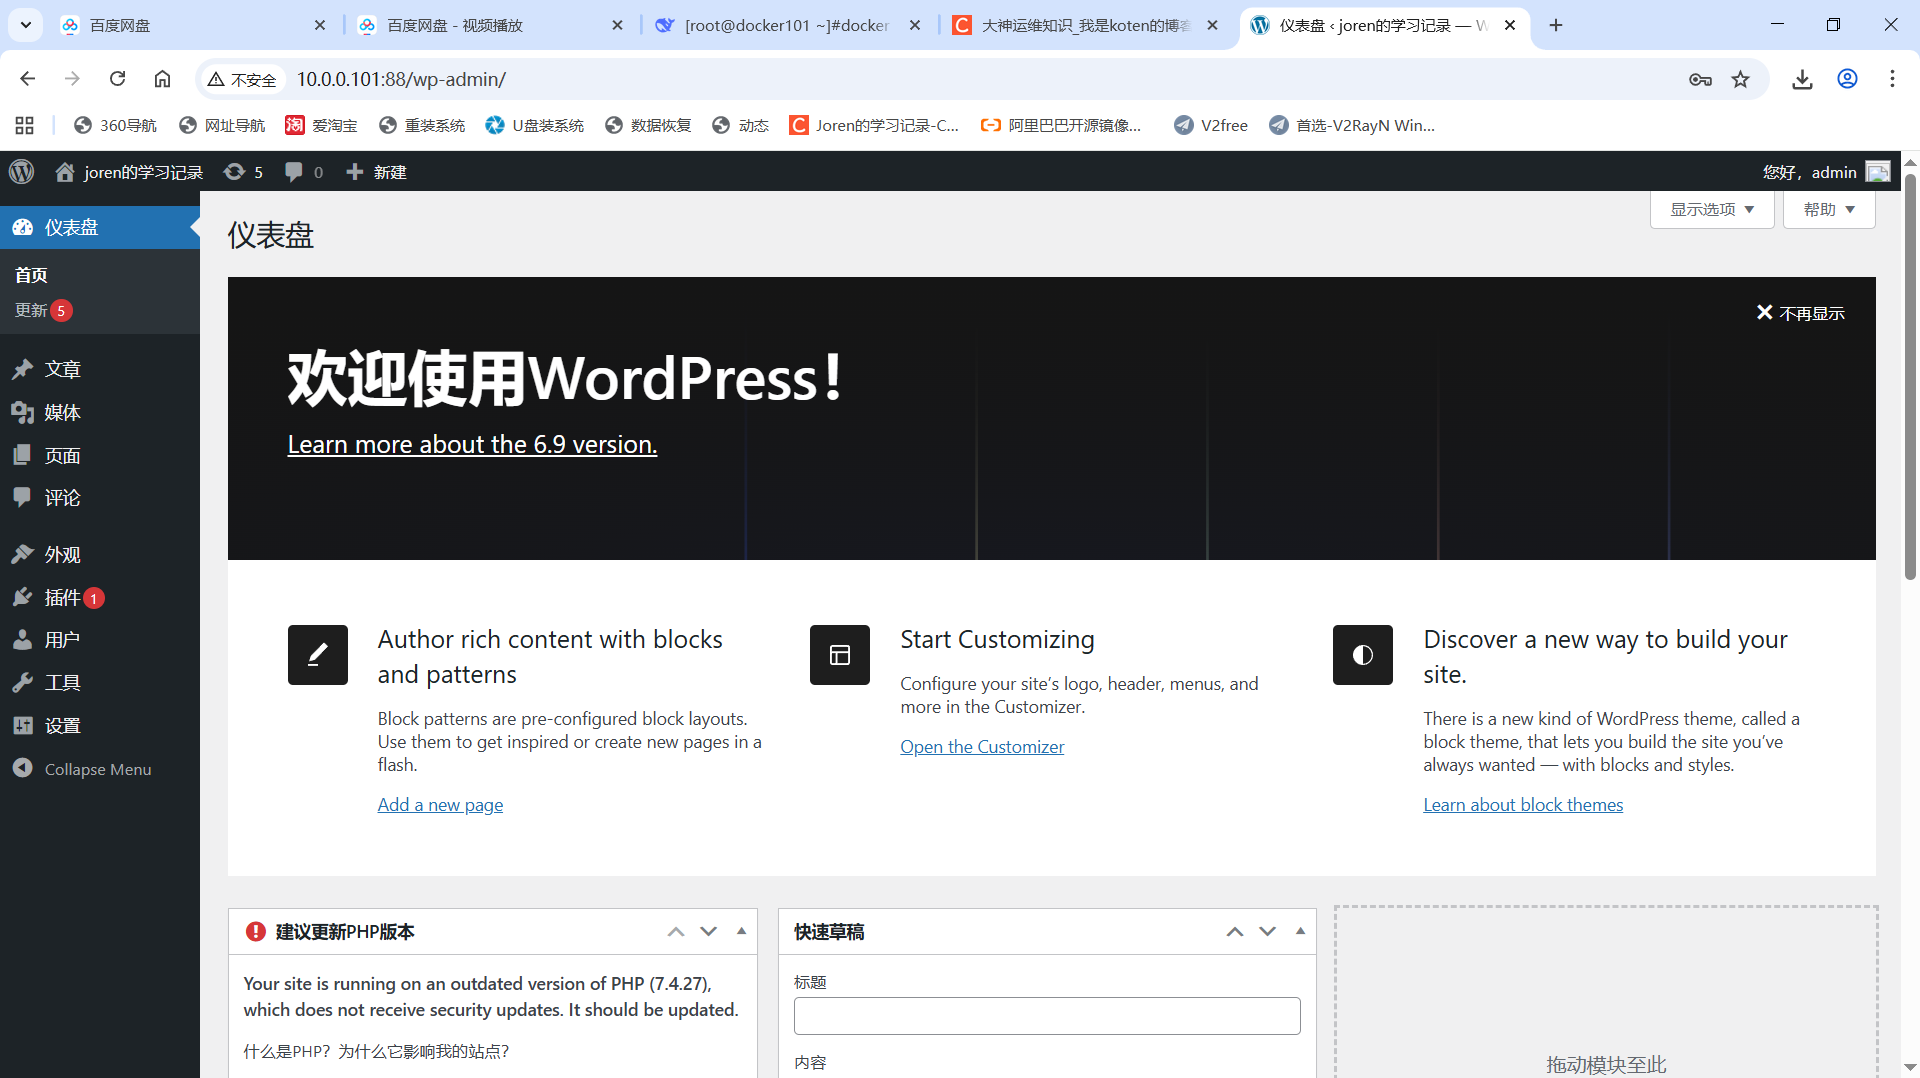The image size is (1920, 1078).
Task: Open Learn more about the 6.9 version link
Action: 472,444
